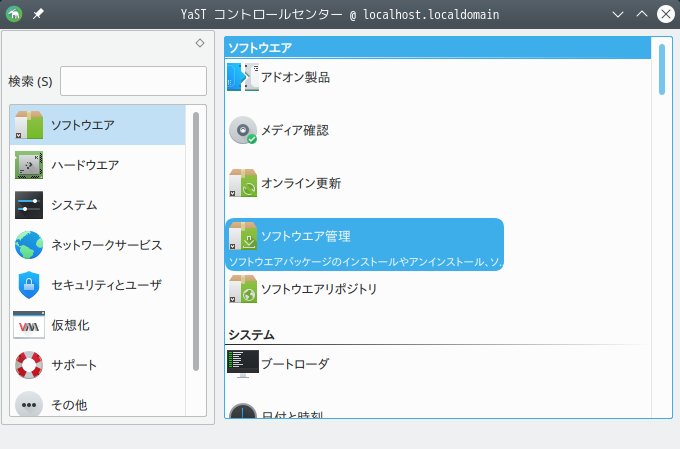680x449 pixels.
Task: Select 仮想化 category label
Action: [x=70, y=325]
